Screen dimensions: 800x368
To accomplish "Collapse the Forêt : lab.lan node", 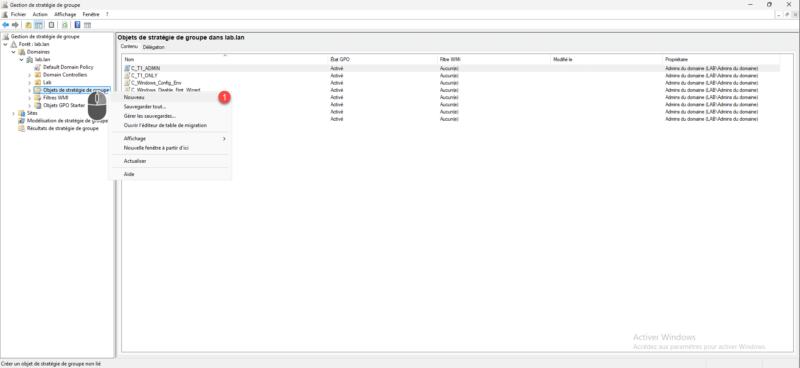I will [6, 44].
